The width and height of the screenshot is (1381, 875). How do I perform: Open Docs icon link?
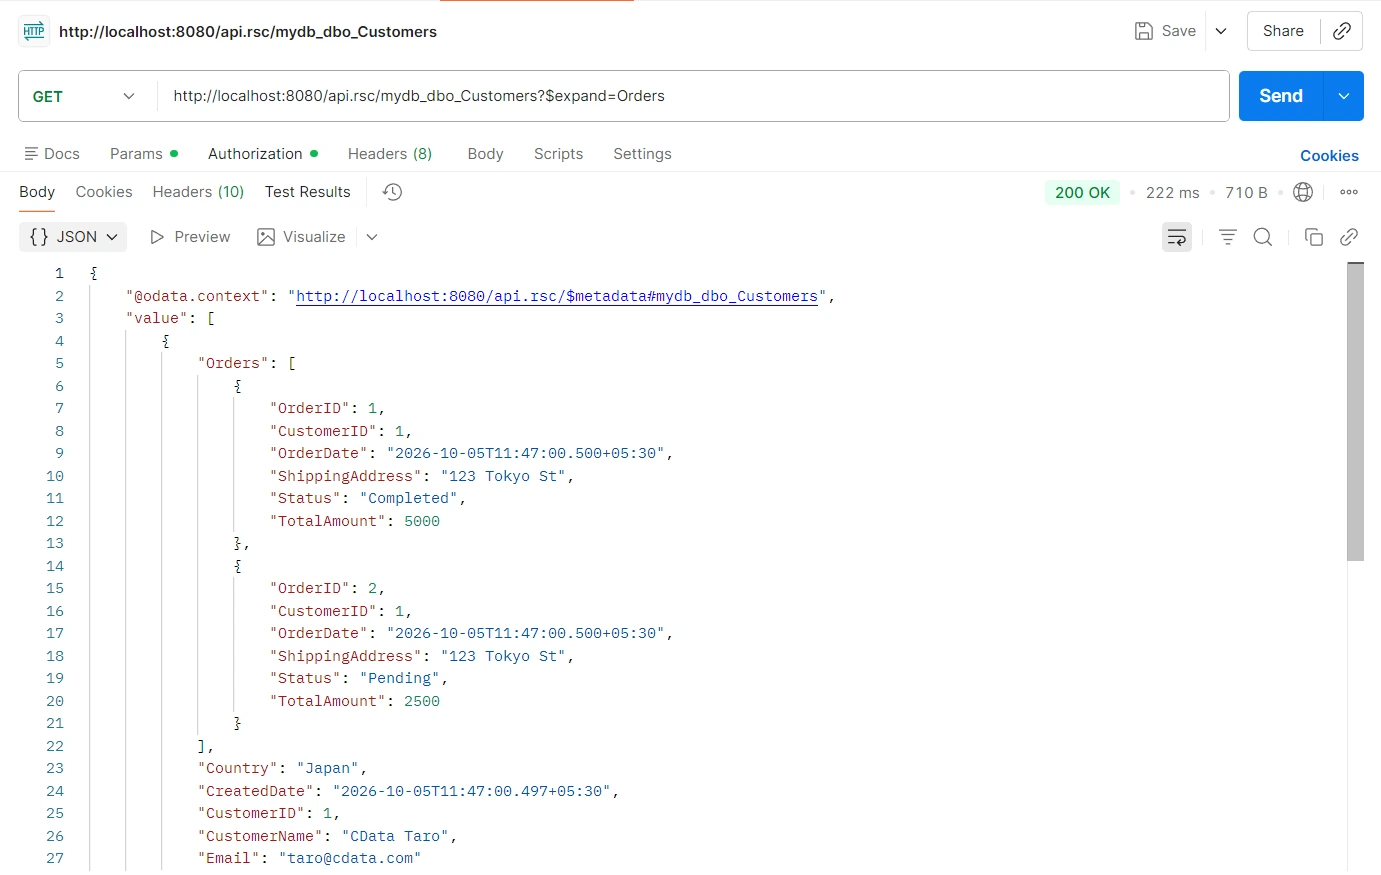tap(52, 154)
